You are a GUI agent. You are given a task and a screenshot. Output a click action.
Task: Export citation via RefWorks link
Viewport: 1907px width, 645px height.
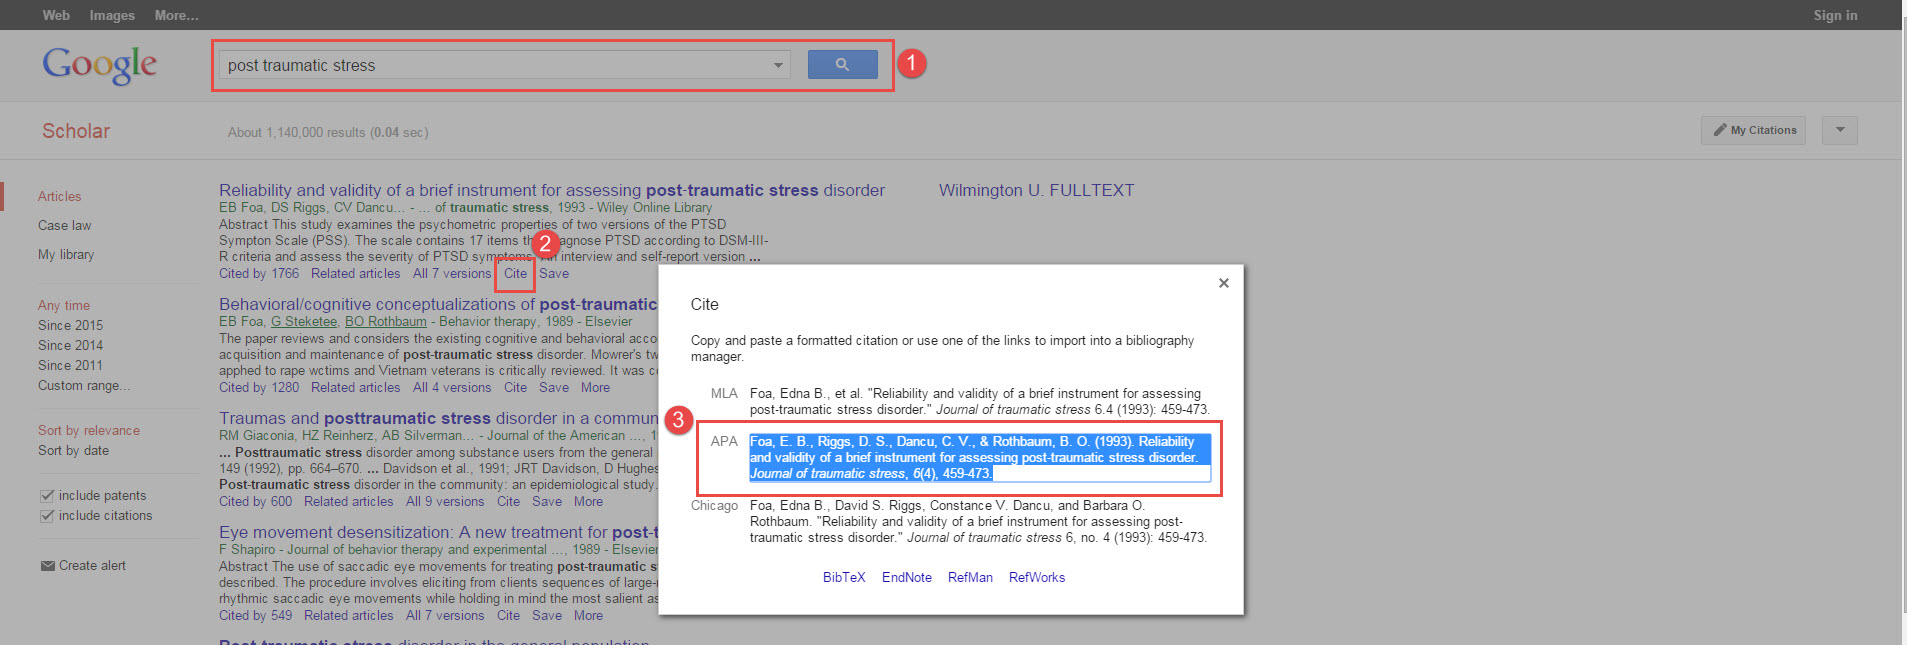1037,577
